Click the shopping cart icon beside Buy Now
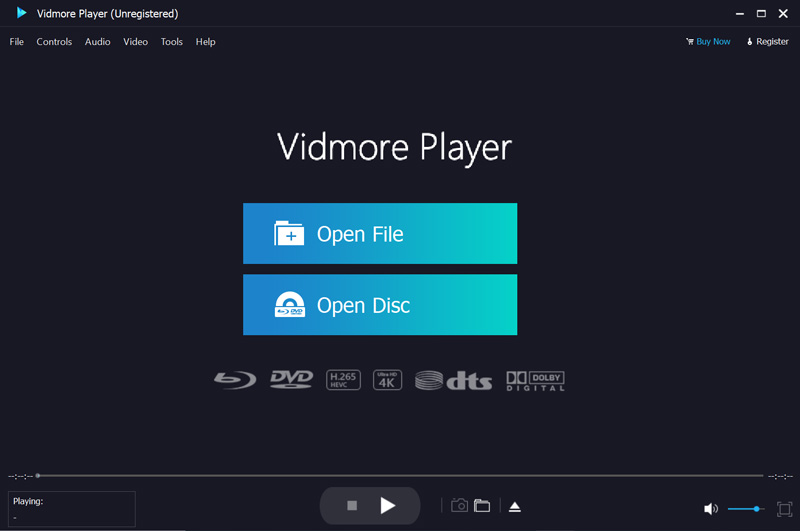 690,42
